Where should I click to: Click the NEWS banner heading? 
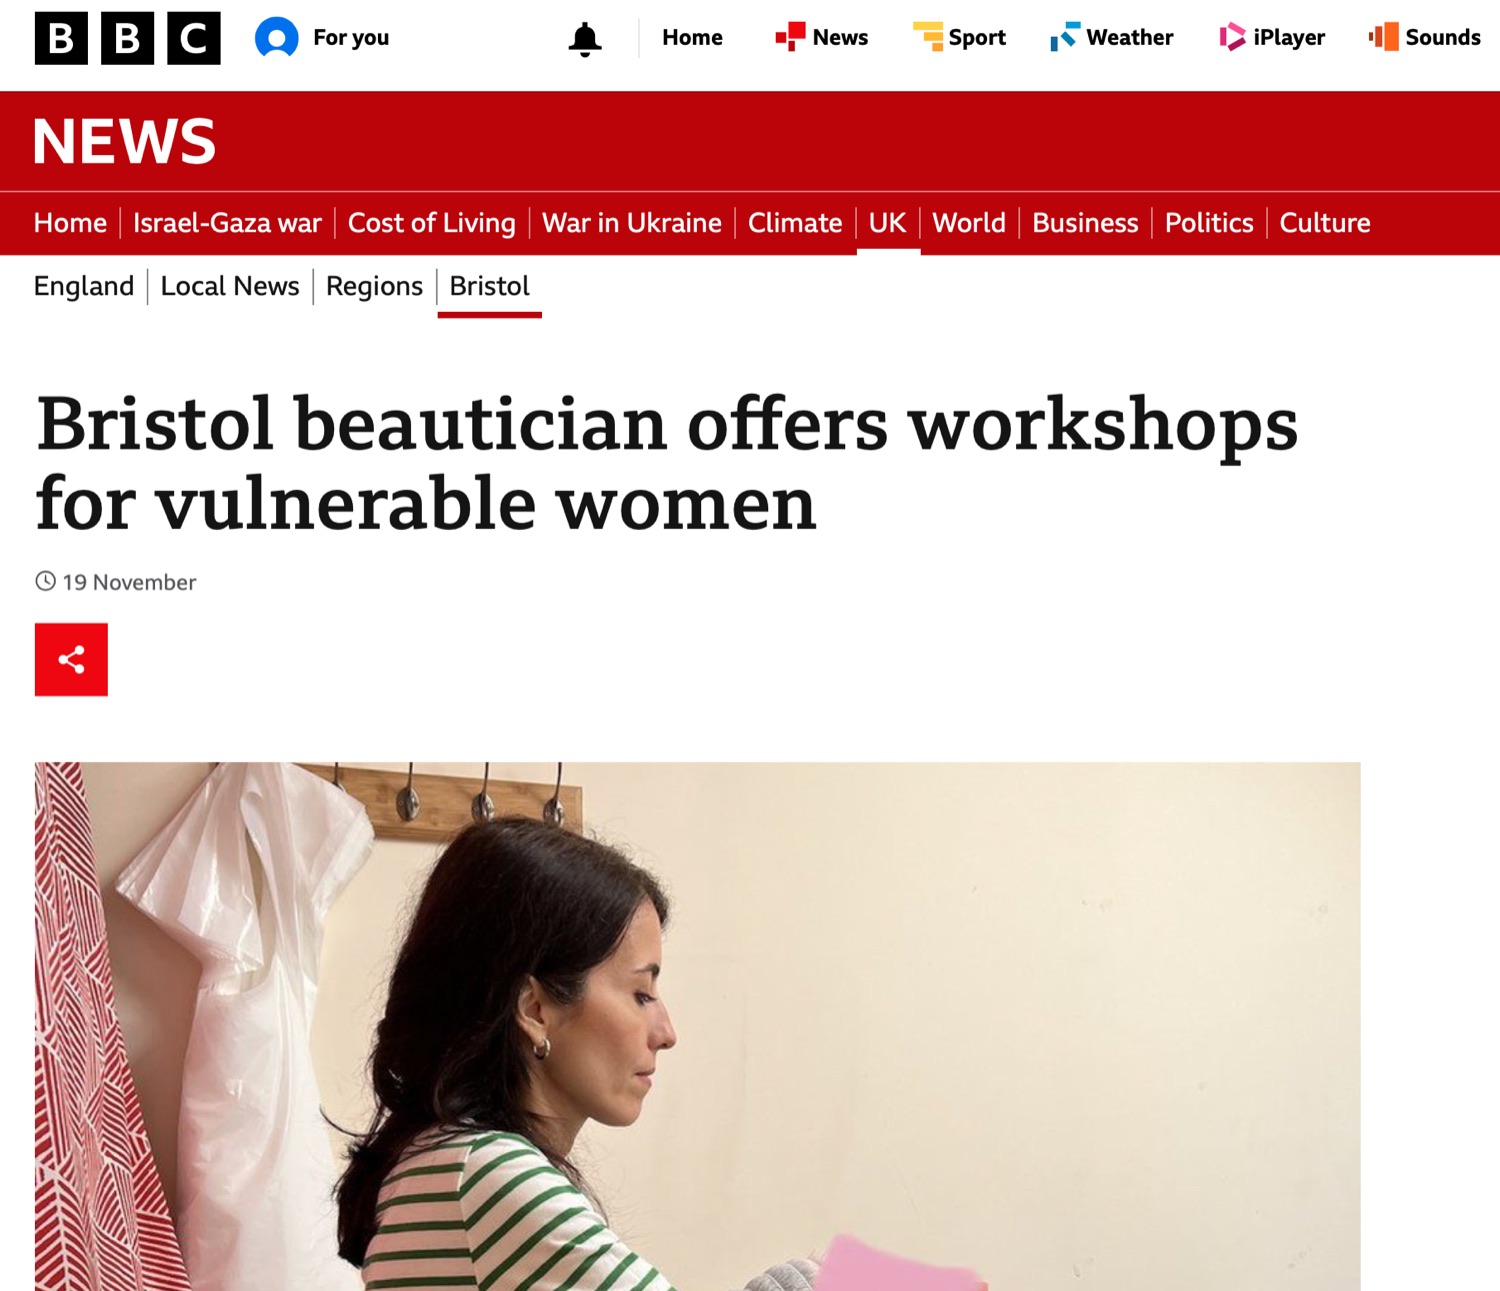coord(125,141)
